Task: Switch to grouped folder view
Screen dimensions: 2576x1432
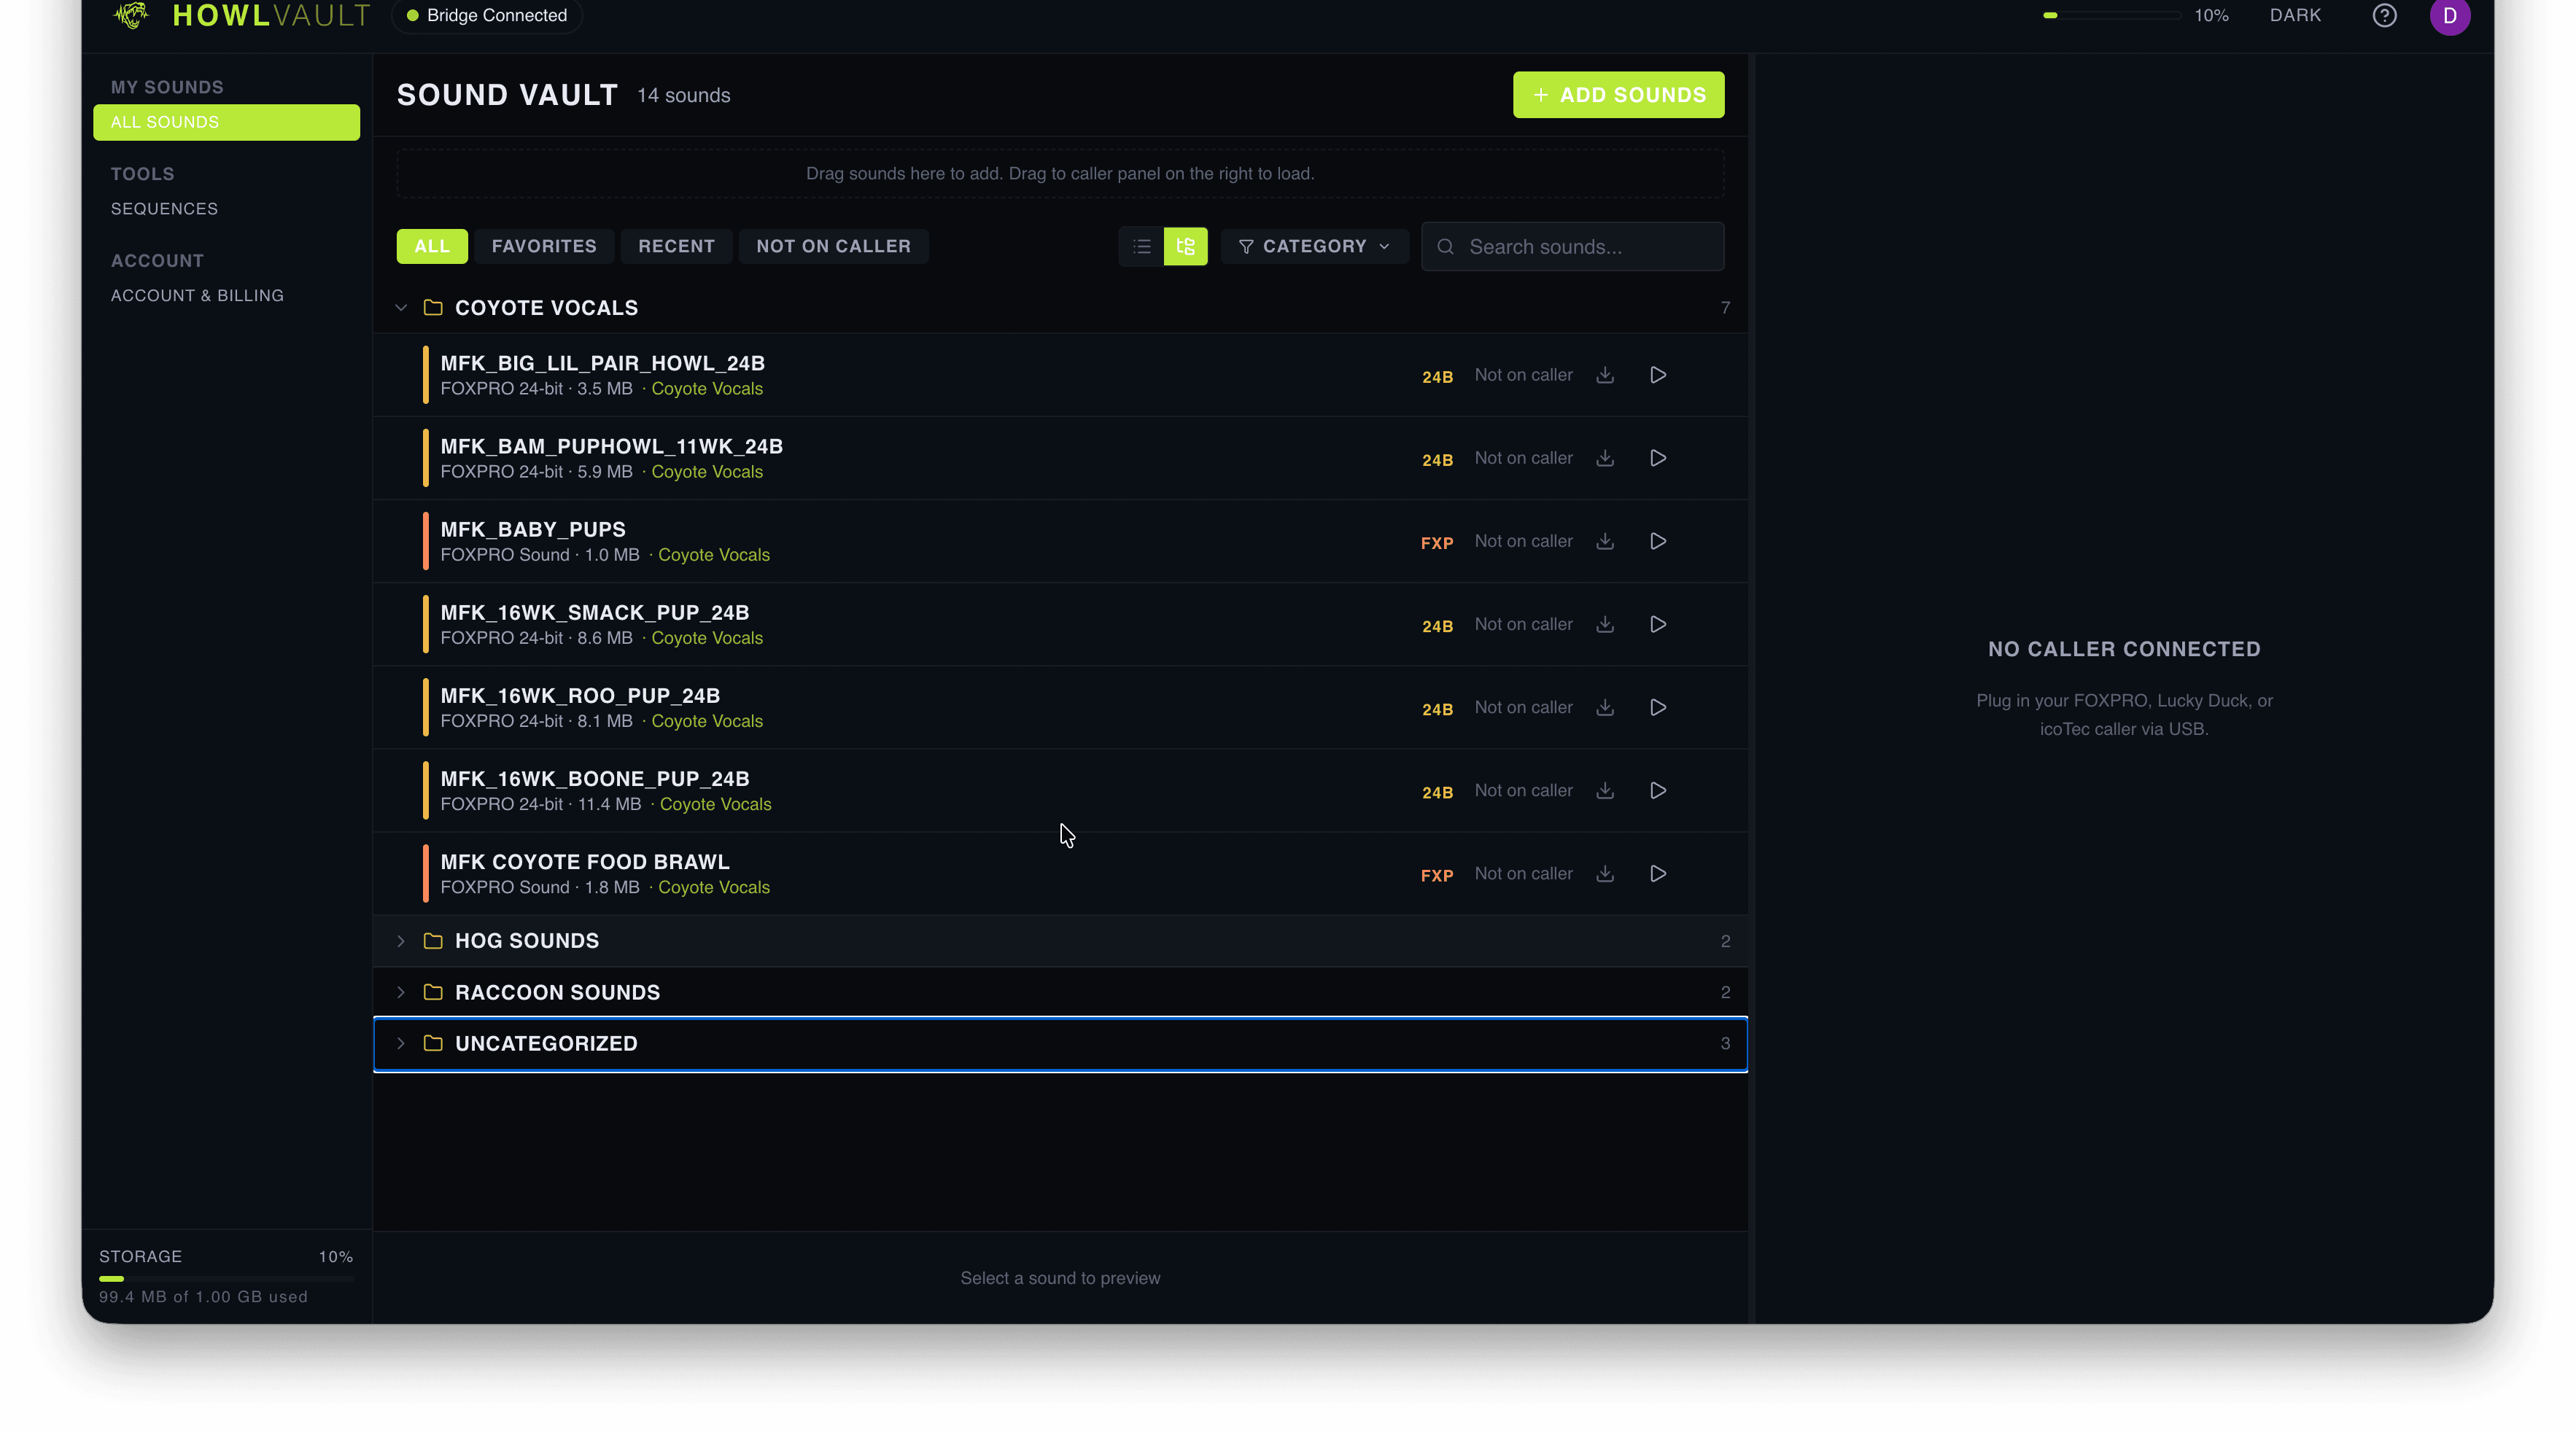Action: 1185,246
